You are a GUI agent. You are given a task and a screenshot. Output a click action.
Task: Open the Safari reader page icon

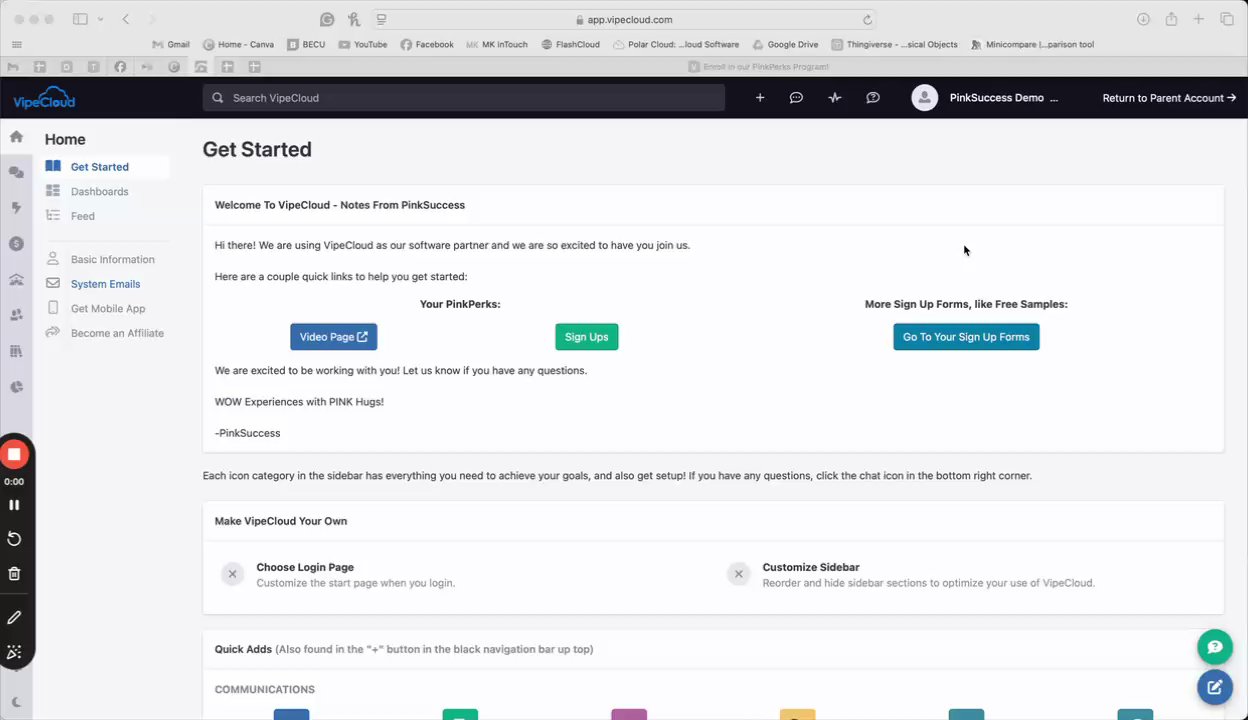pyautogui.click(x=381, y=19)
